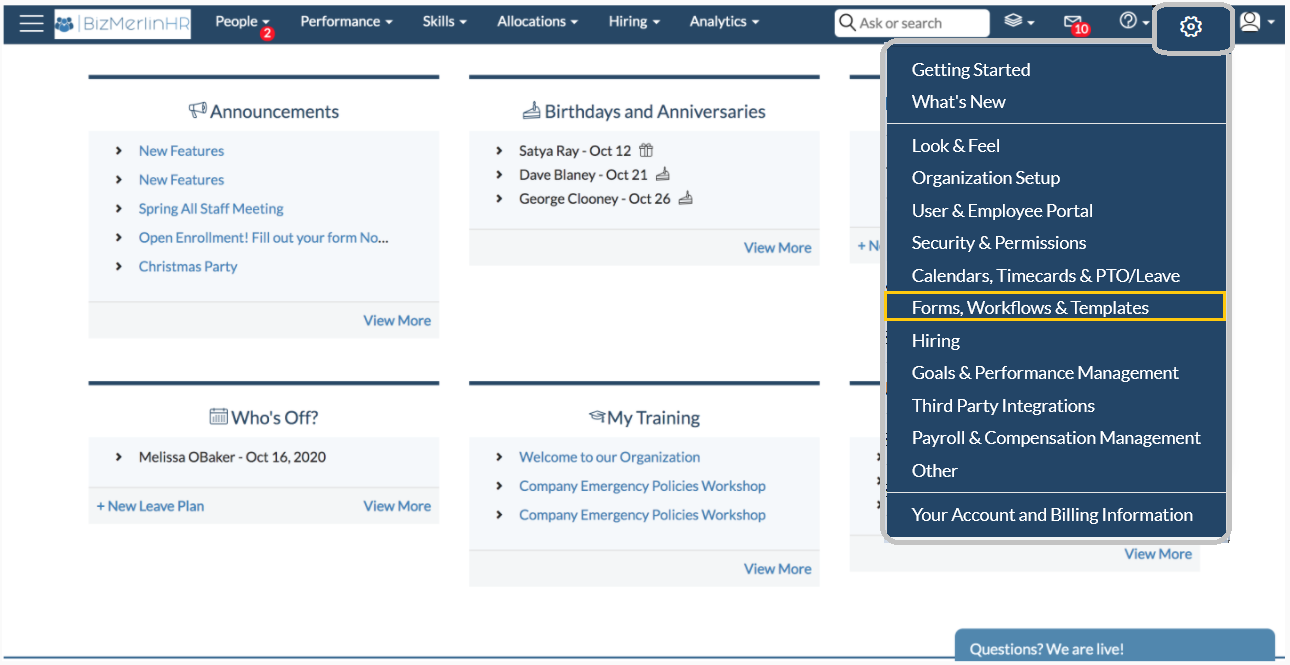
Task: Click Satya Ray - Oct 12 entry
Action: [x=575, y=151]
